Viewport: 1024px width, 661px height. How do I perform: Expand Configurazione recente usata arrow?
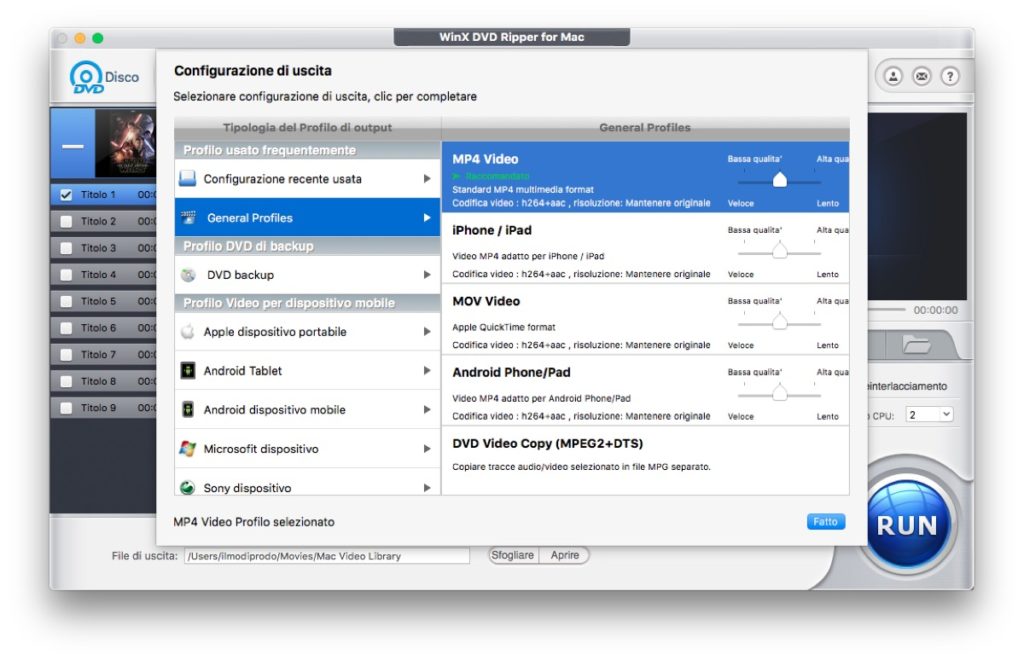427,178
